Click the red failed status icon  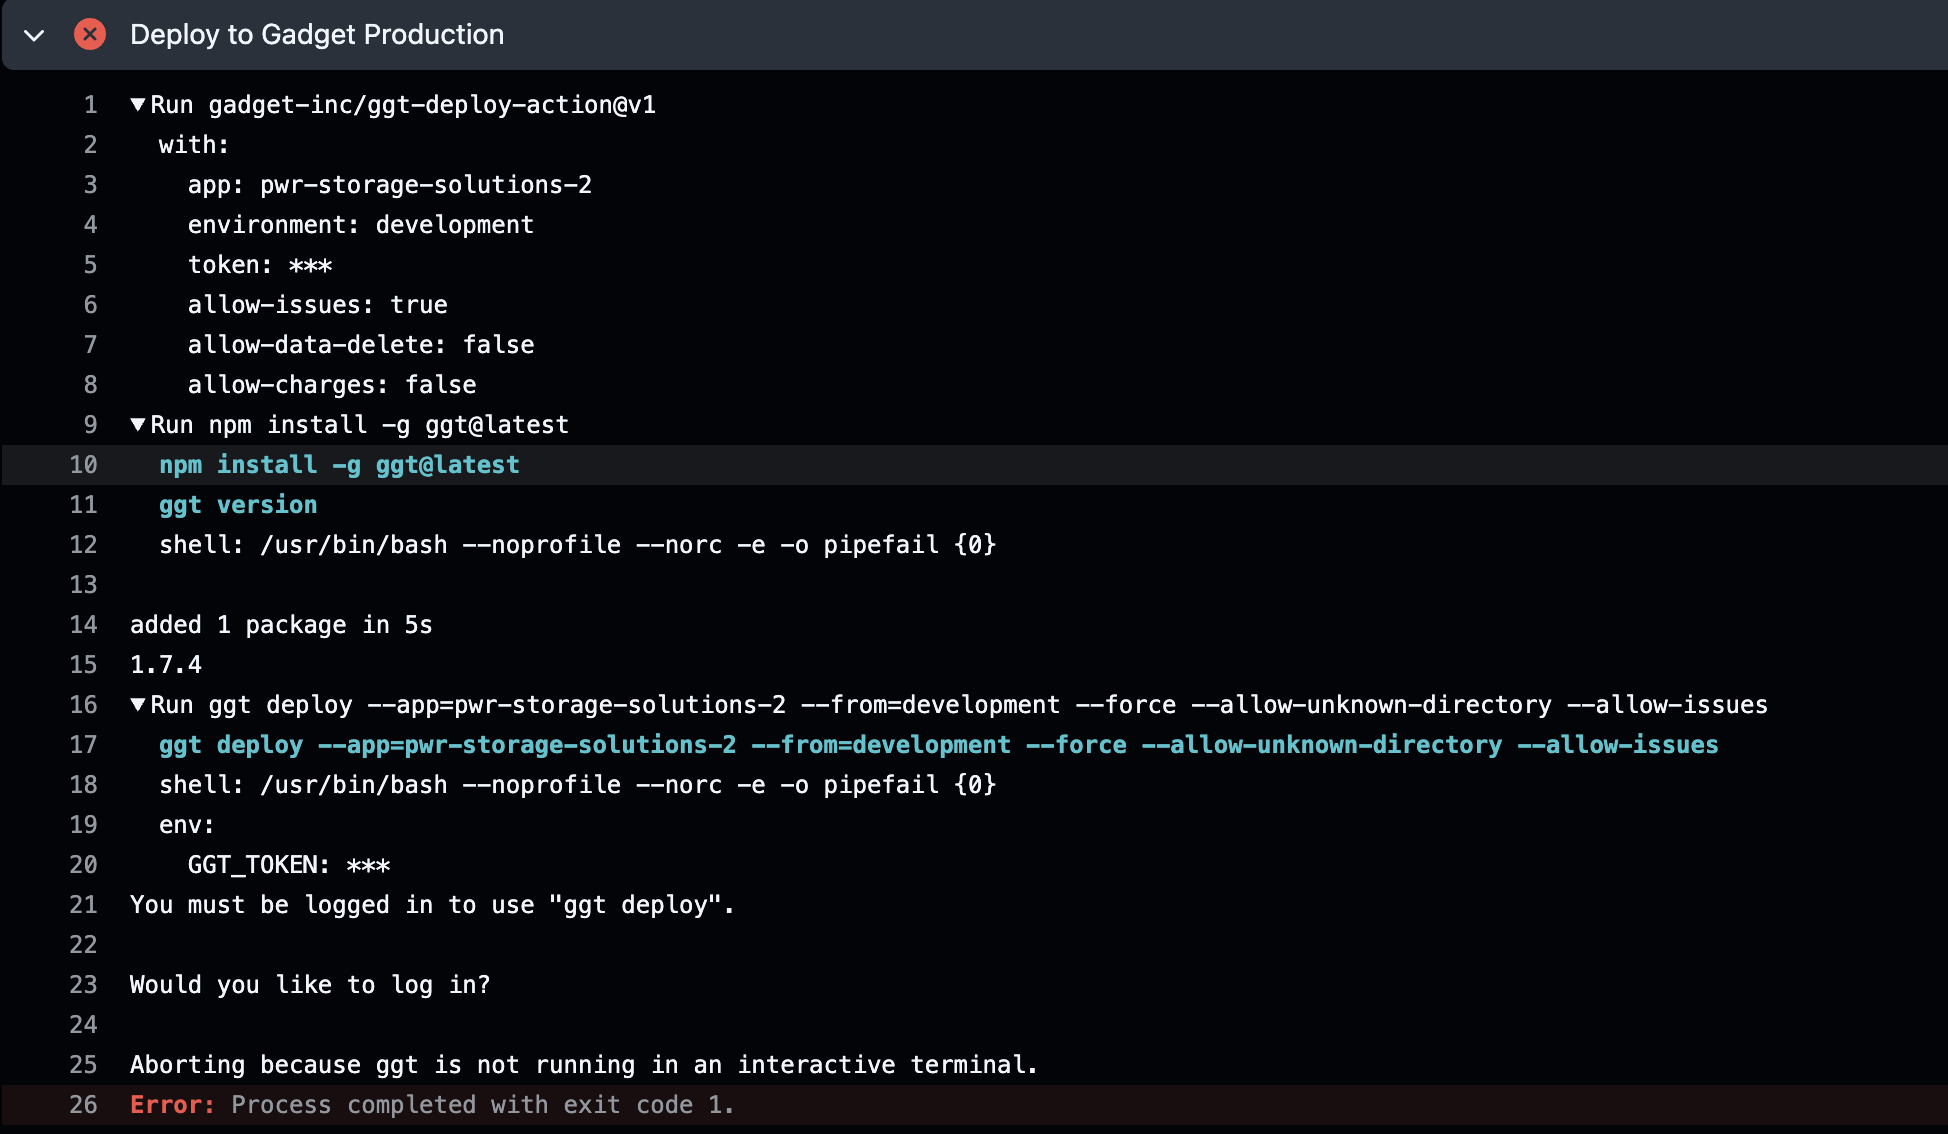coord(90,35)
